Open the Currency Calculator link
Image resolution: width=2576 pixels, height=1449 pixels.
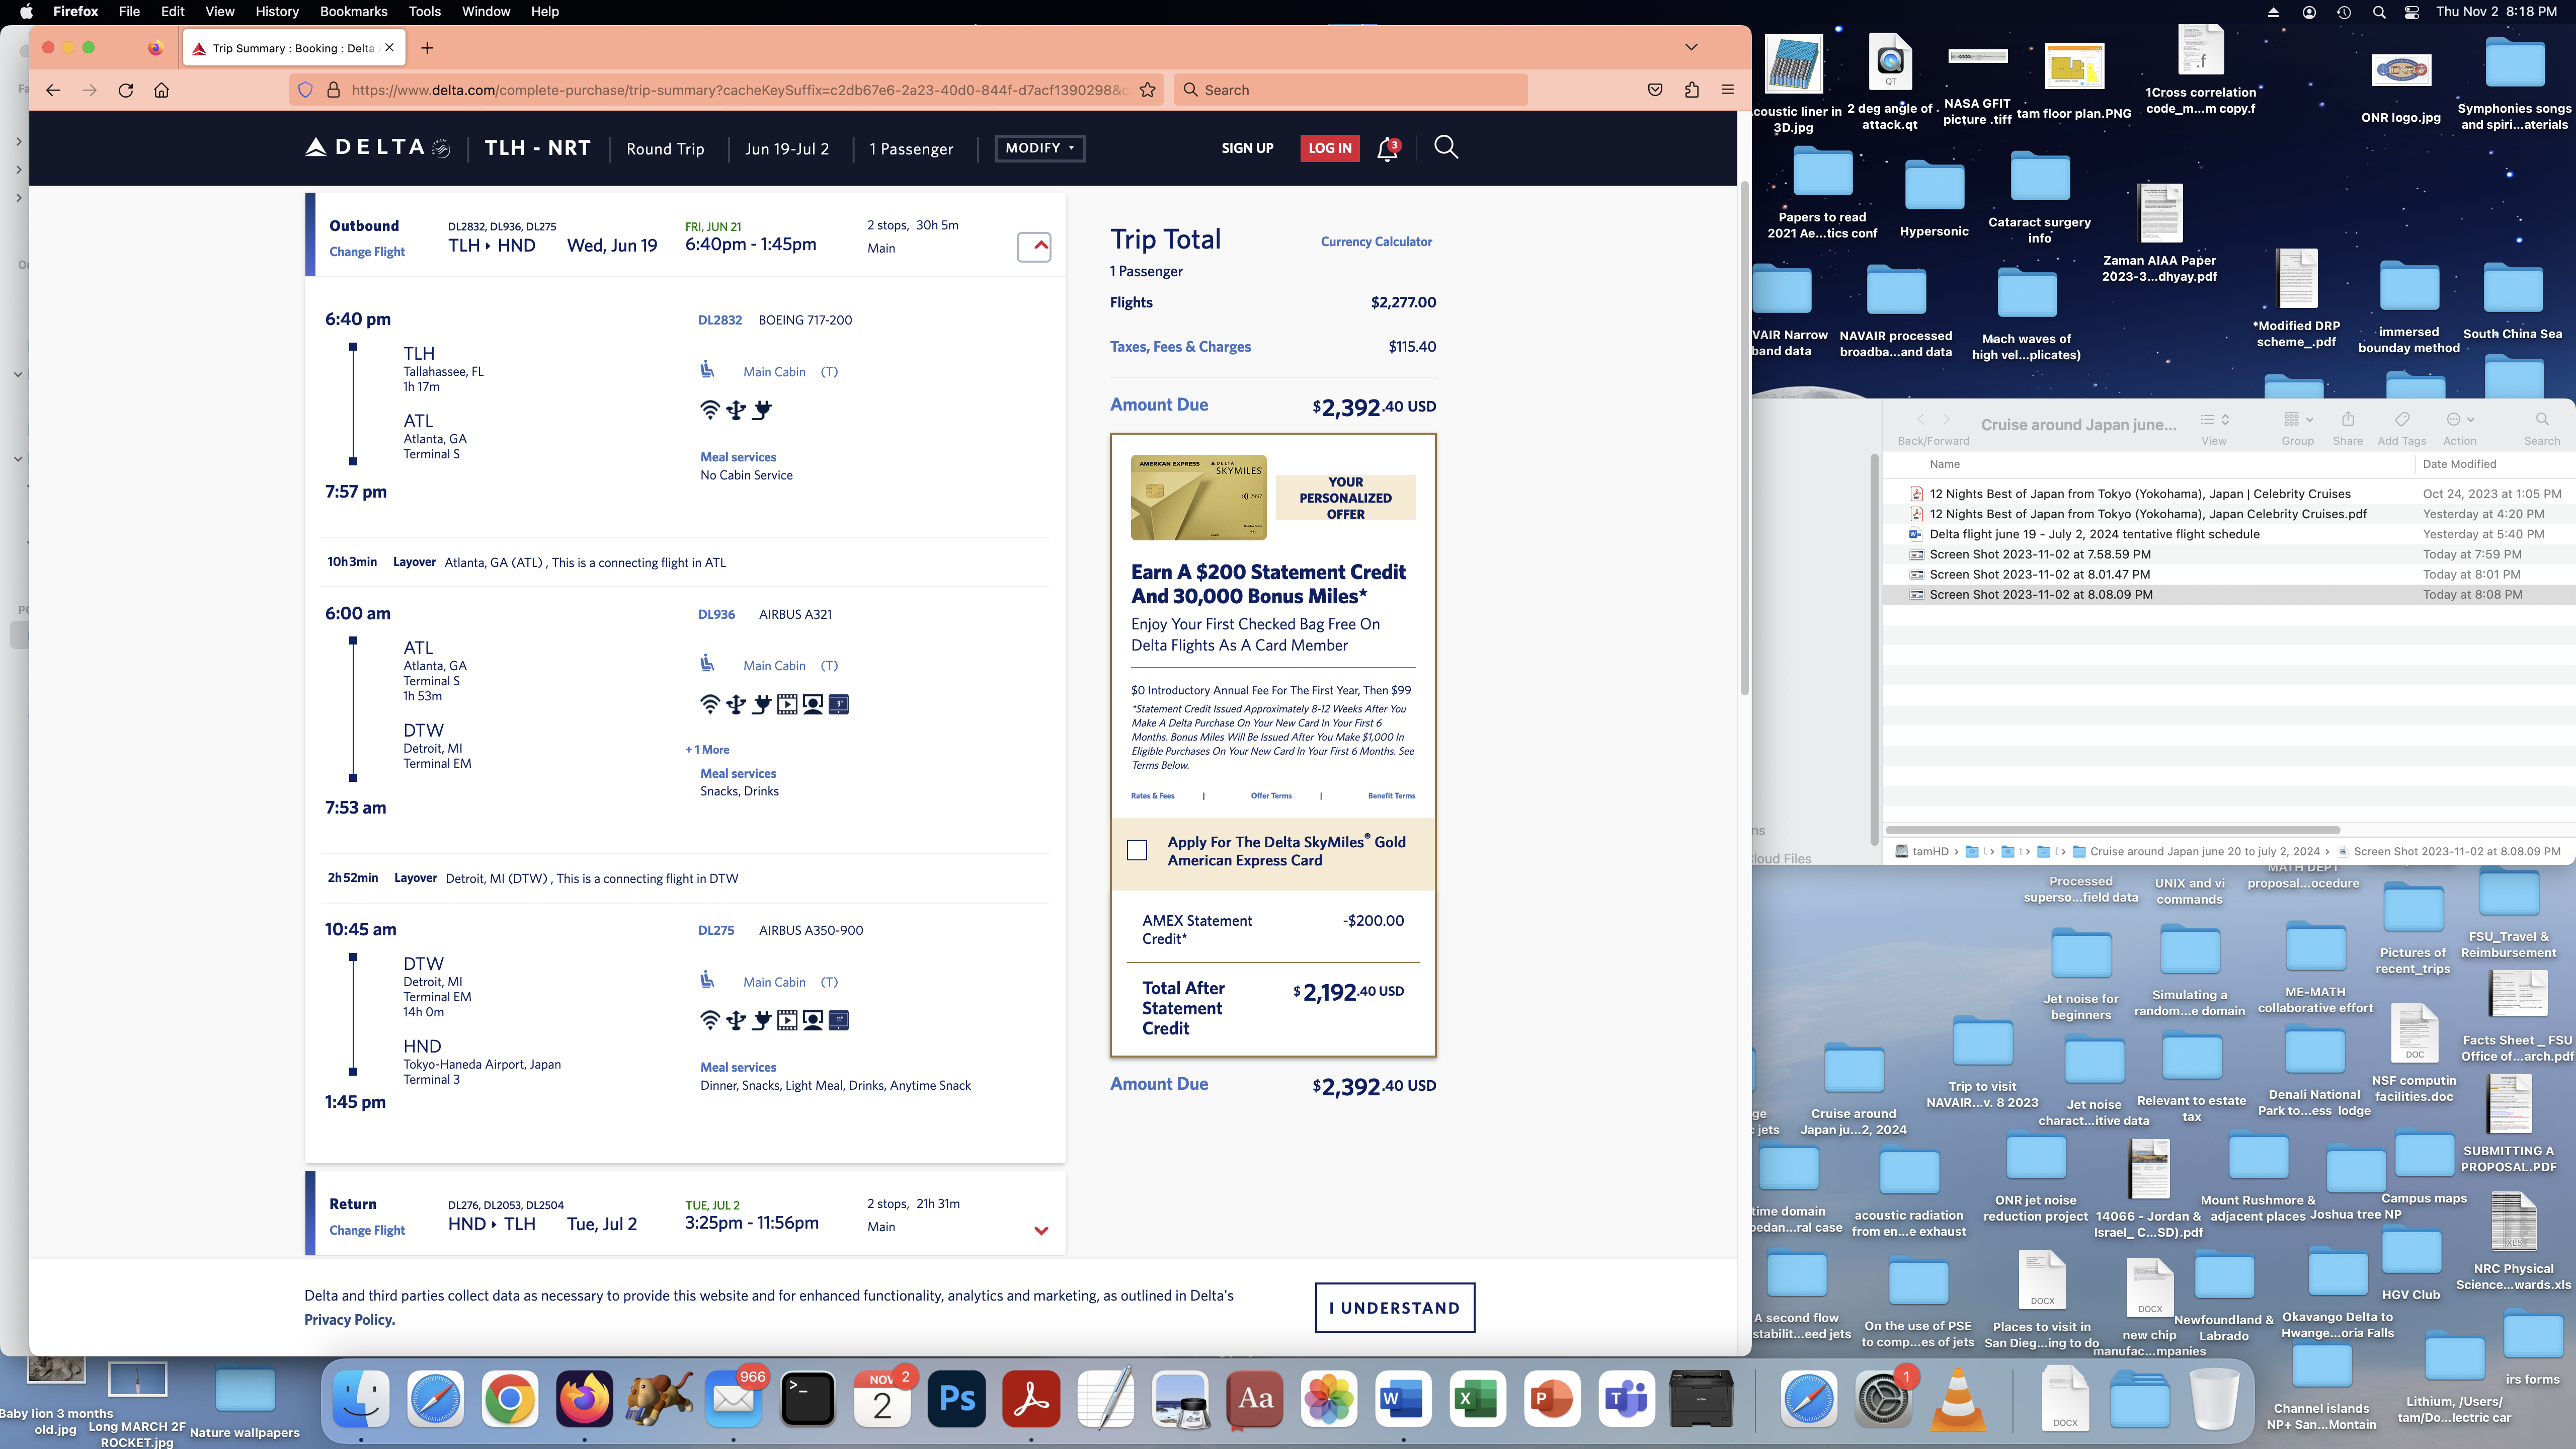[x=1376, y=241]
